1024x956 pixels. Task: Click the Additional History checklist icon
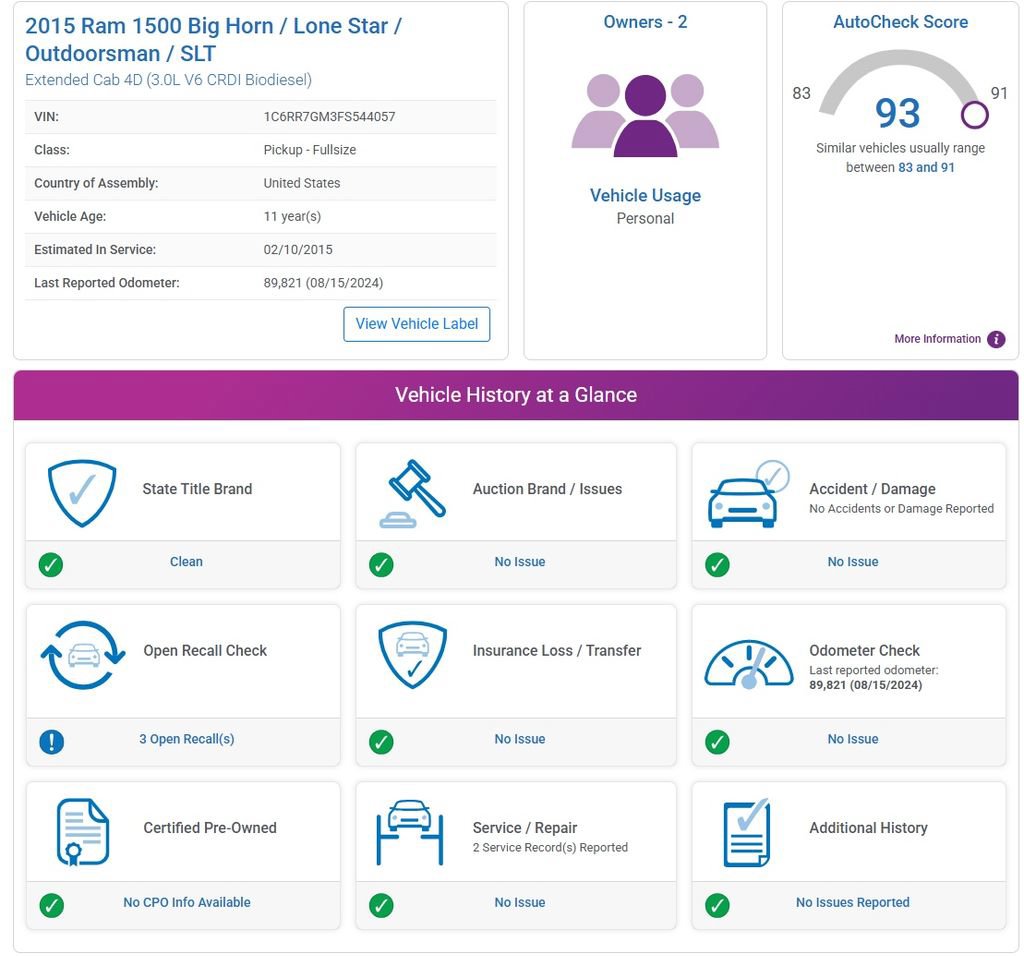pyautogui.click(x=747, y=833)
